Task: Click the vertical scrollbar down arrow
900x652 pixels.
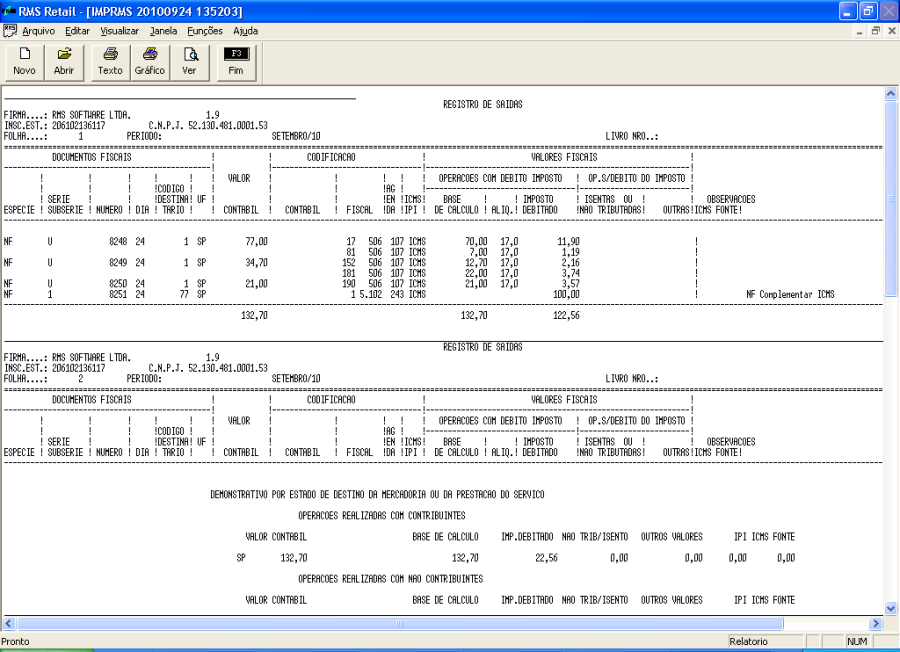Action: pyautogui.click(x=890, y=608)
